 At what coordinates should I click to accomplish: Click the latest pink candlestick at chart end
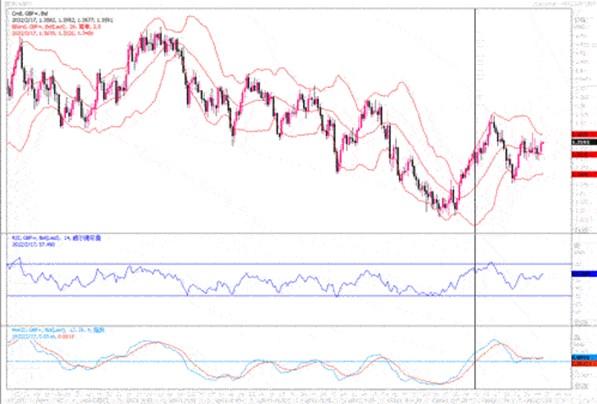coord(542,148)
